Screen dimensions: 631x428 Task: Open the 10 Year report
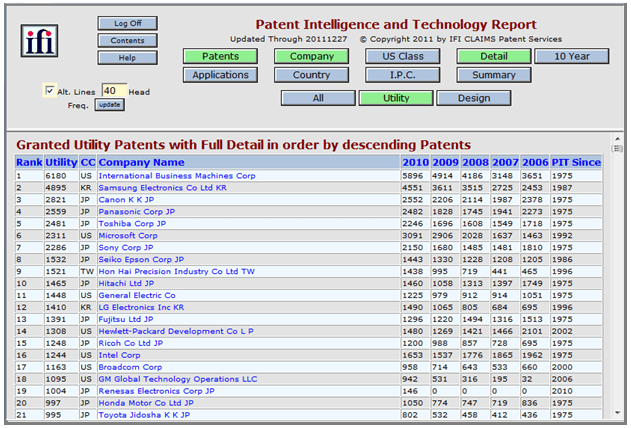[572, 56]
